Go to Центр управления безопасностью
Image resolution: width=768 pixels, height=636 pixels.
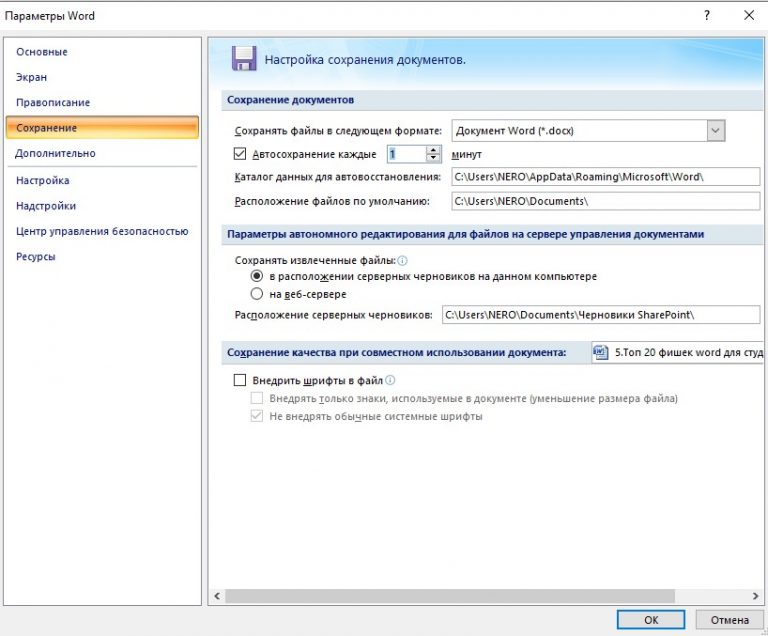pos(102,231)
